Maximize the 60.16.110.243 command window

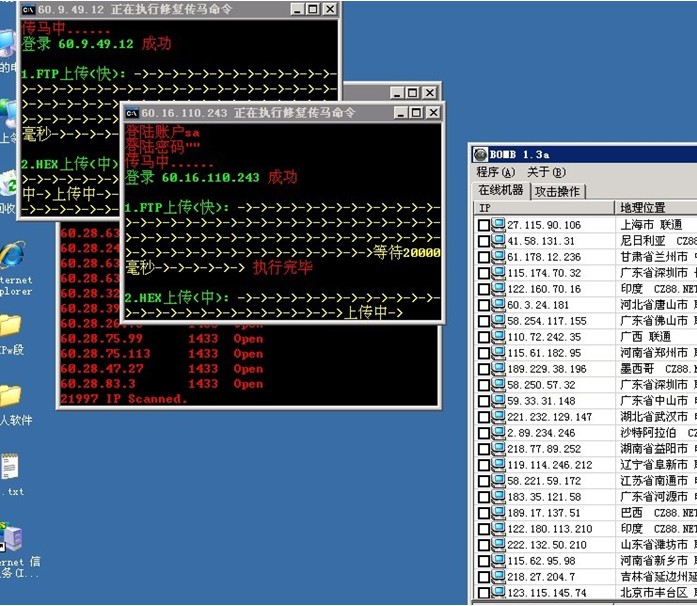[417, 113]
